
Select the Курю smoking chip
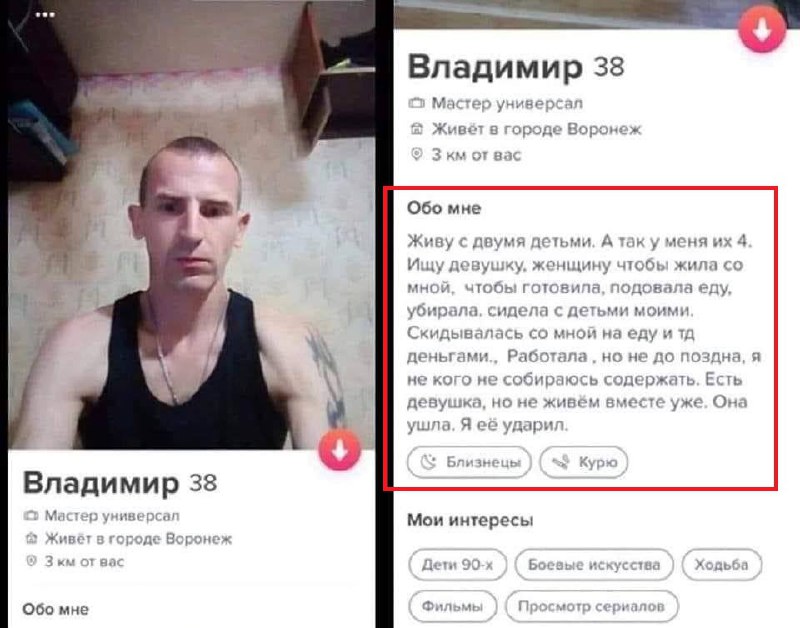pyautogui.click(x=583, y=462)
